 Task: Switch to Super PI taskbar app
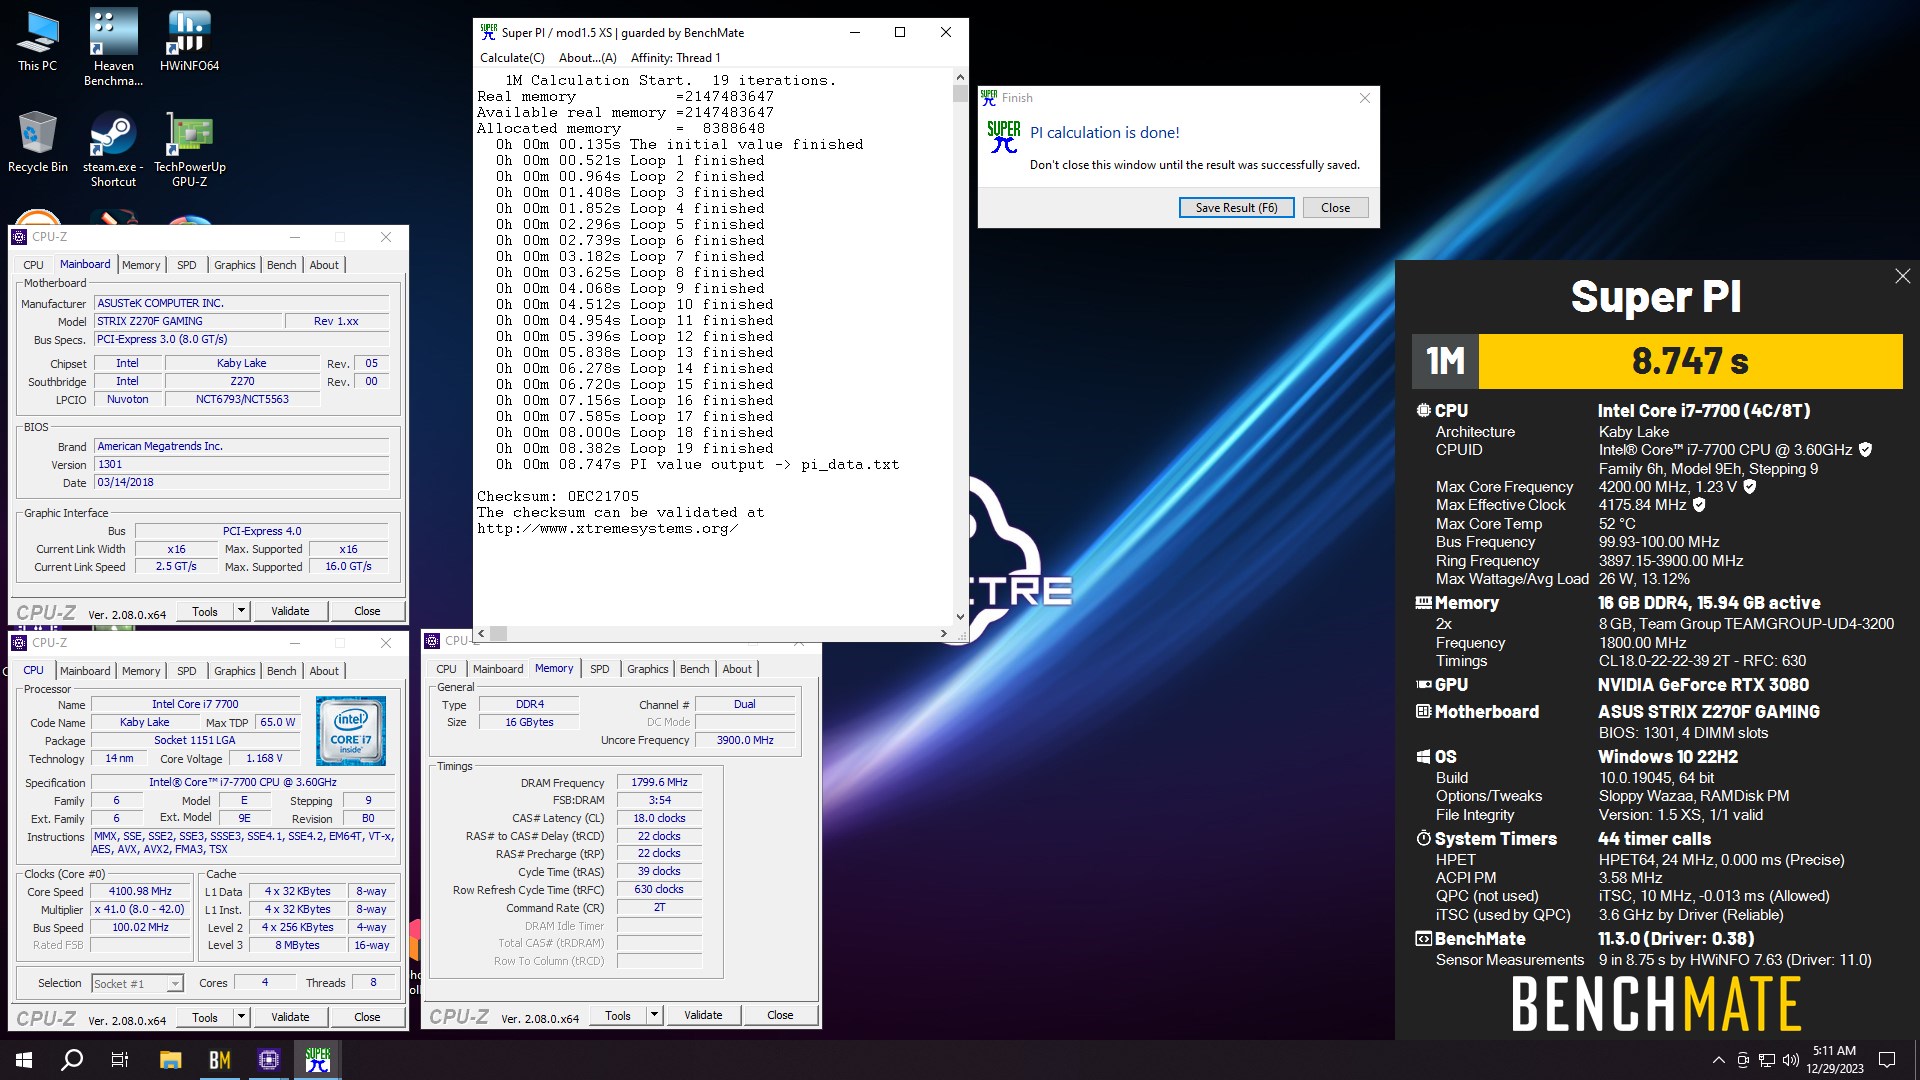pyautogui.click(x=317, y=1060)
